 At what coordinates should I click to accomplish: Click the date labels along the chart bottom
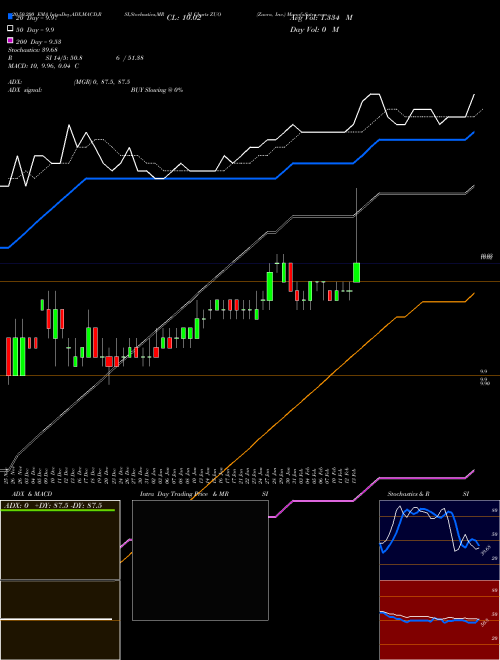coord(181,476)
